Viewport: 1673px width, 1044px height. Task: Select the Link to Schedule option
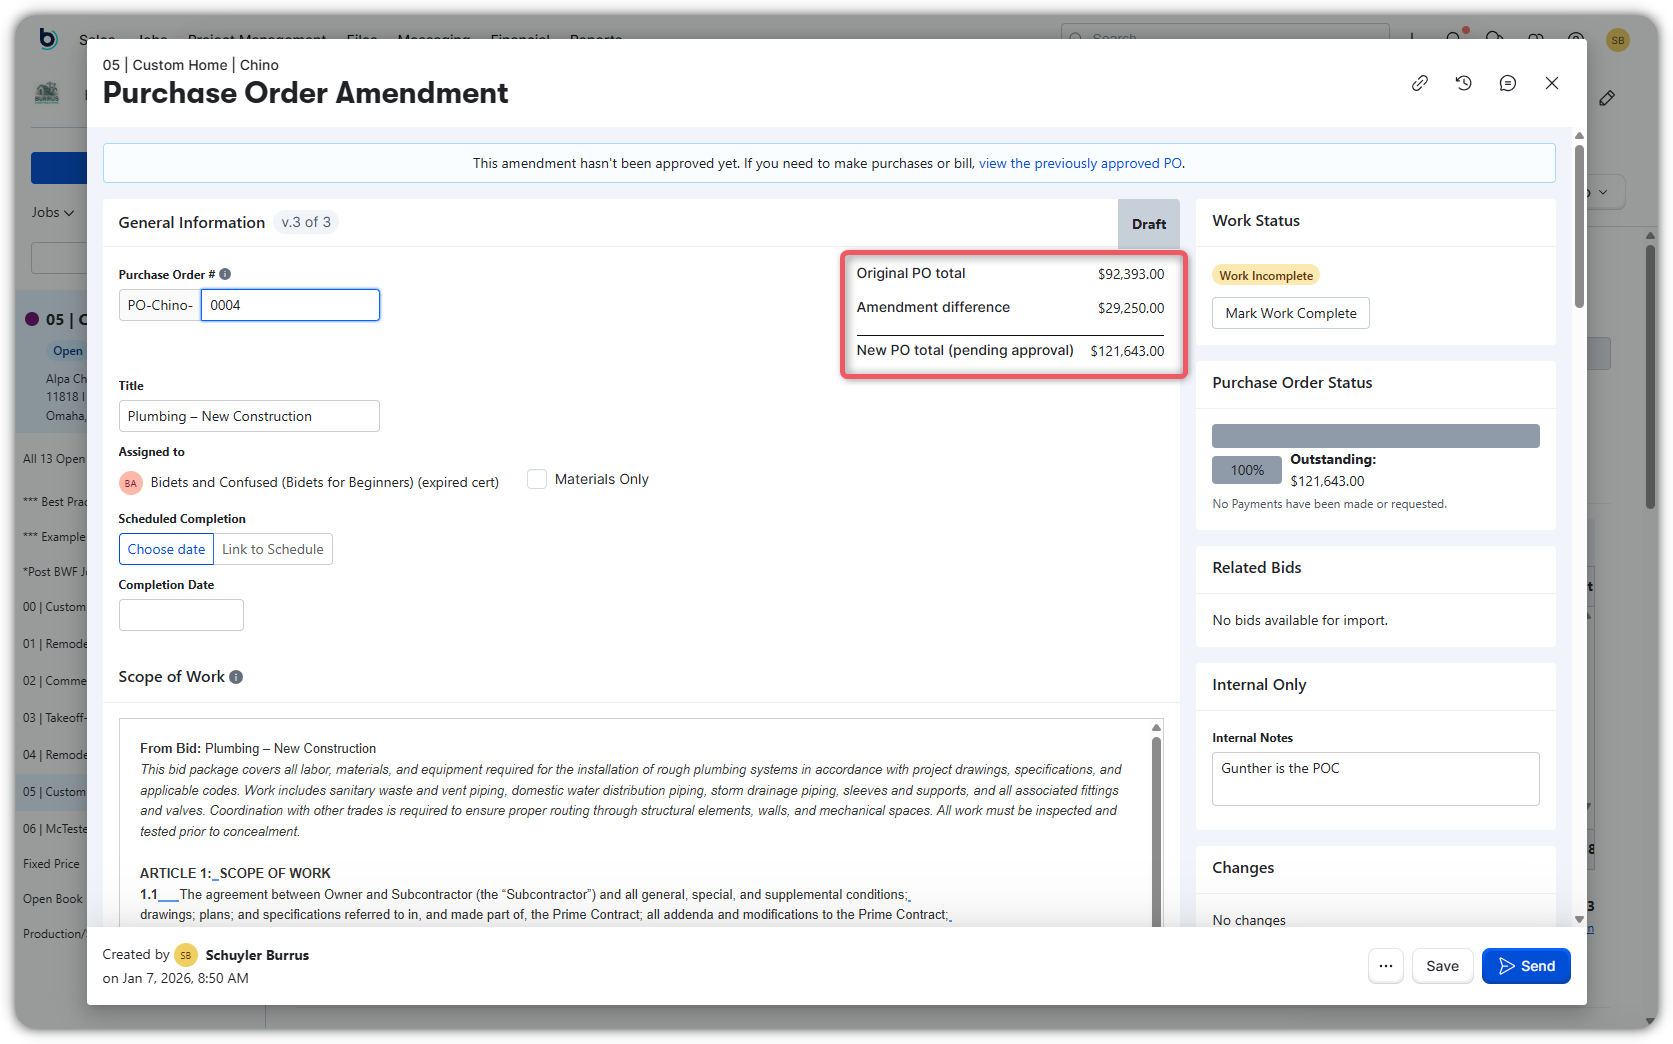click(273, 549)
